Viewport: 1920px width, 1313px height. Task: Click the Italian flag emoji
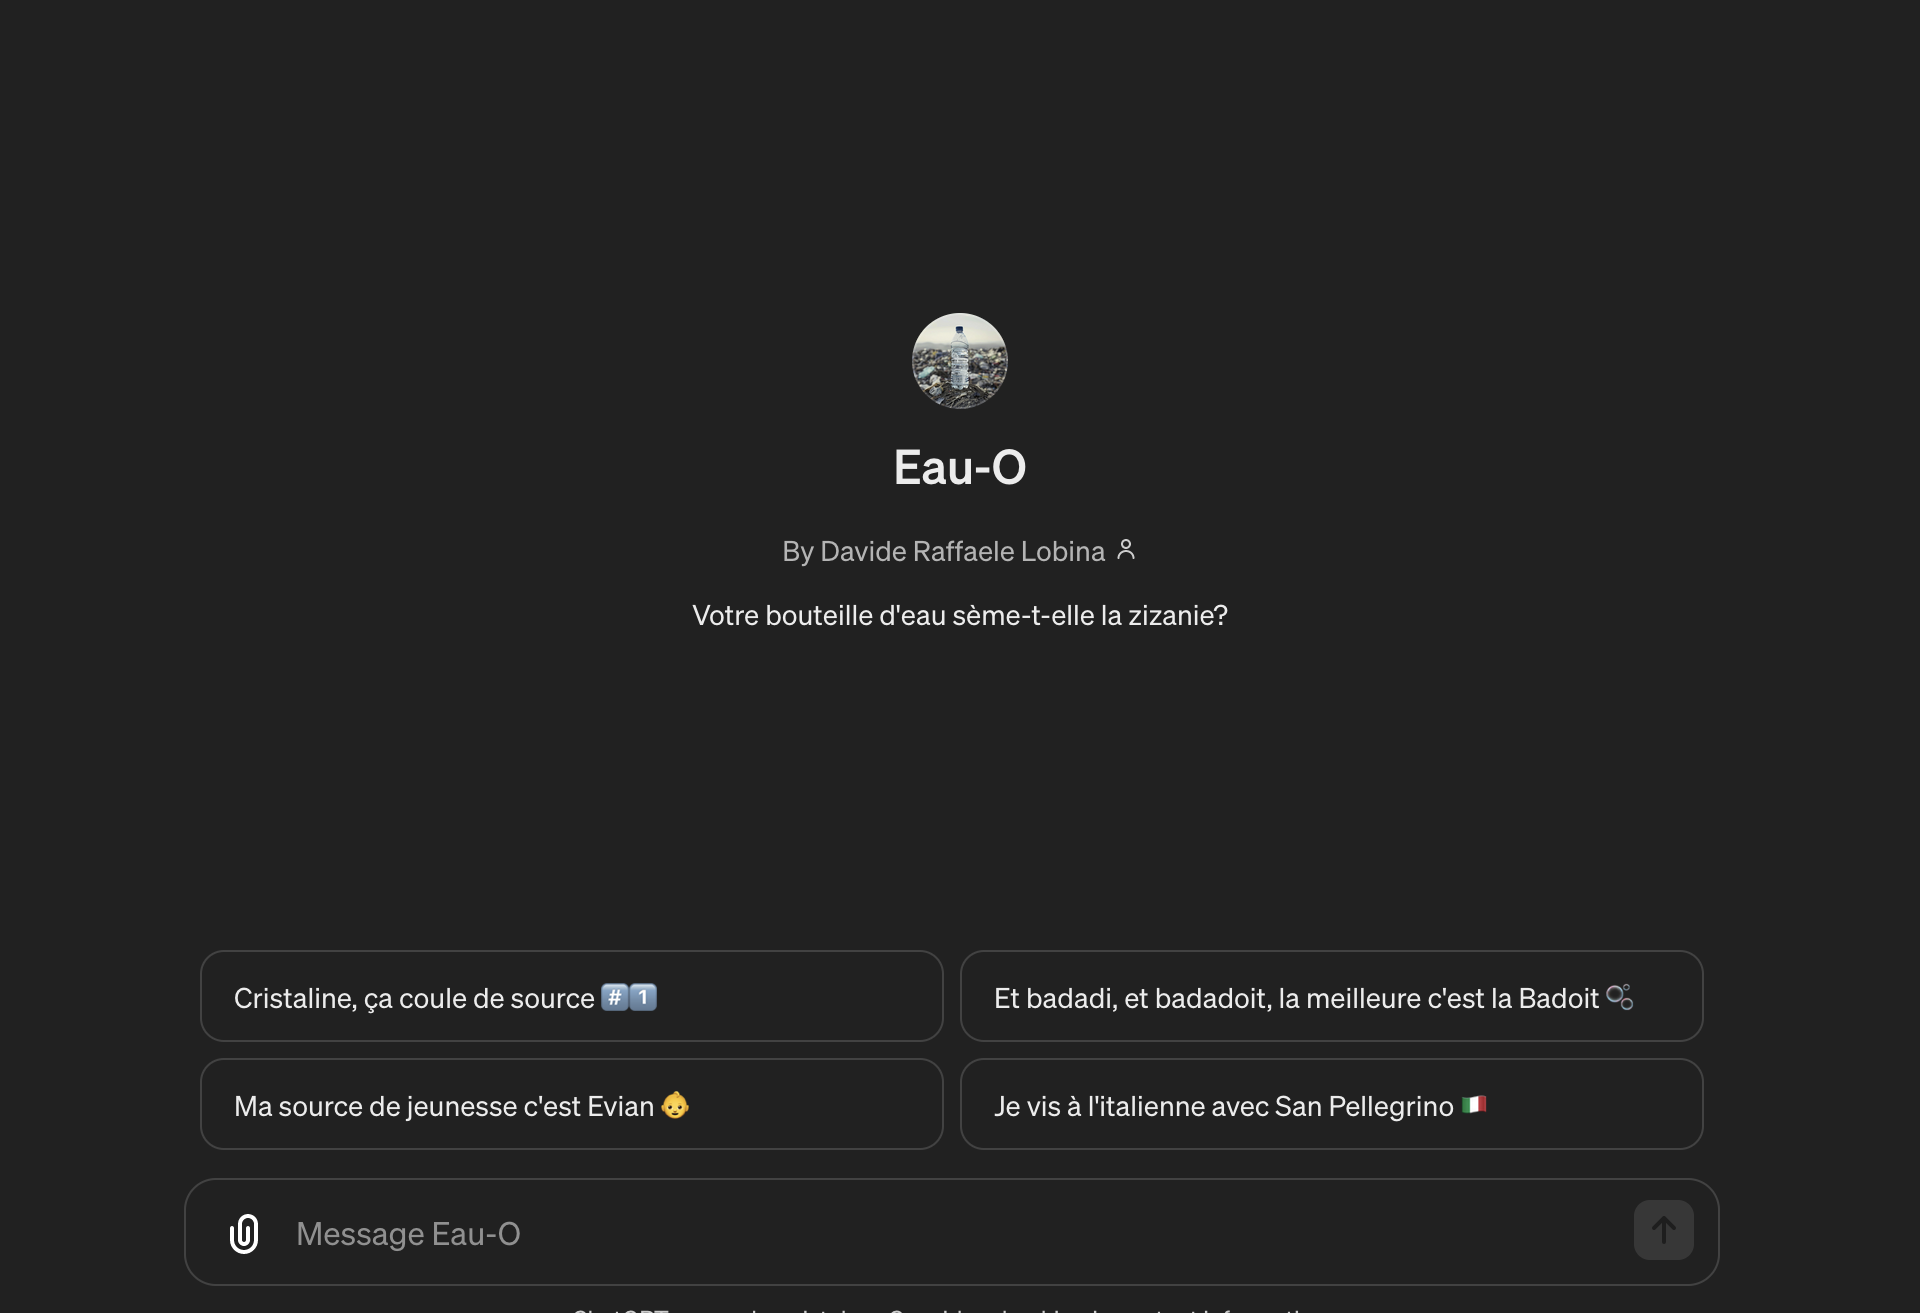point(1474,1105)
